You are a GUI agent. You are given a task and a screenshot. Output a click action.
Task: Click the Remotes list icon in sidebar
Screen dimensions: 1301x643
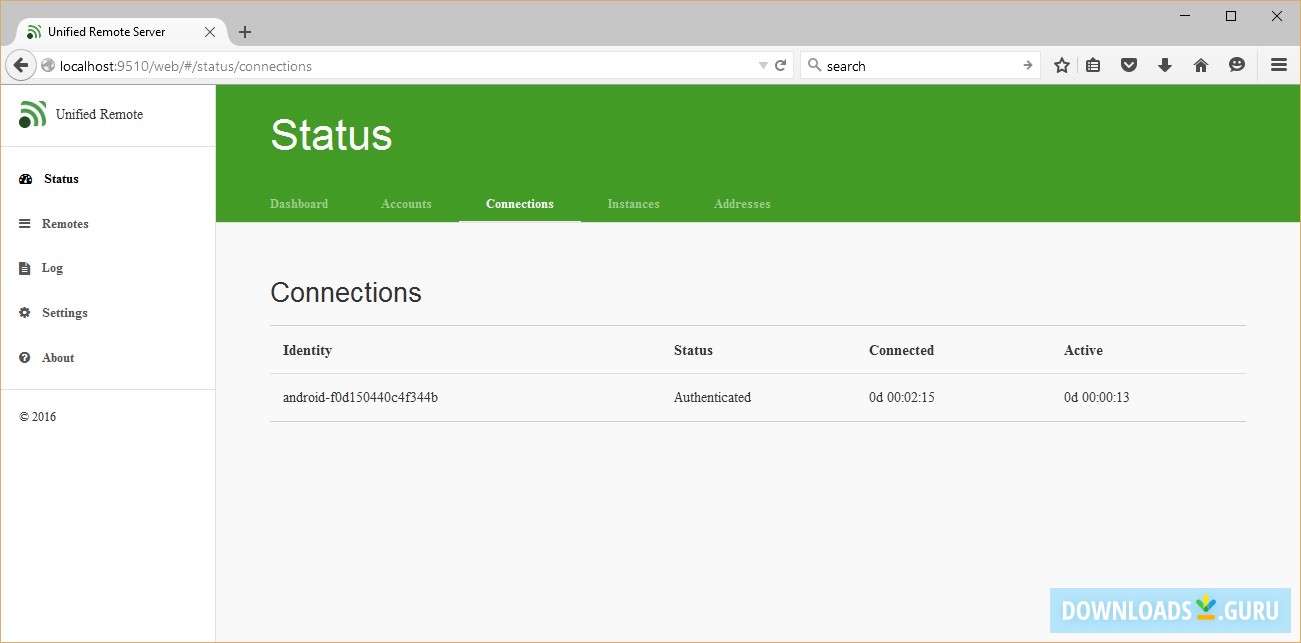pos(25,224)
